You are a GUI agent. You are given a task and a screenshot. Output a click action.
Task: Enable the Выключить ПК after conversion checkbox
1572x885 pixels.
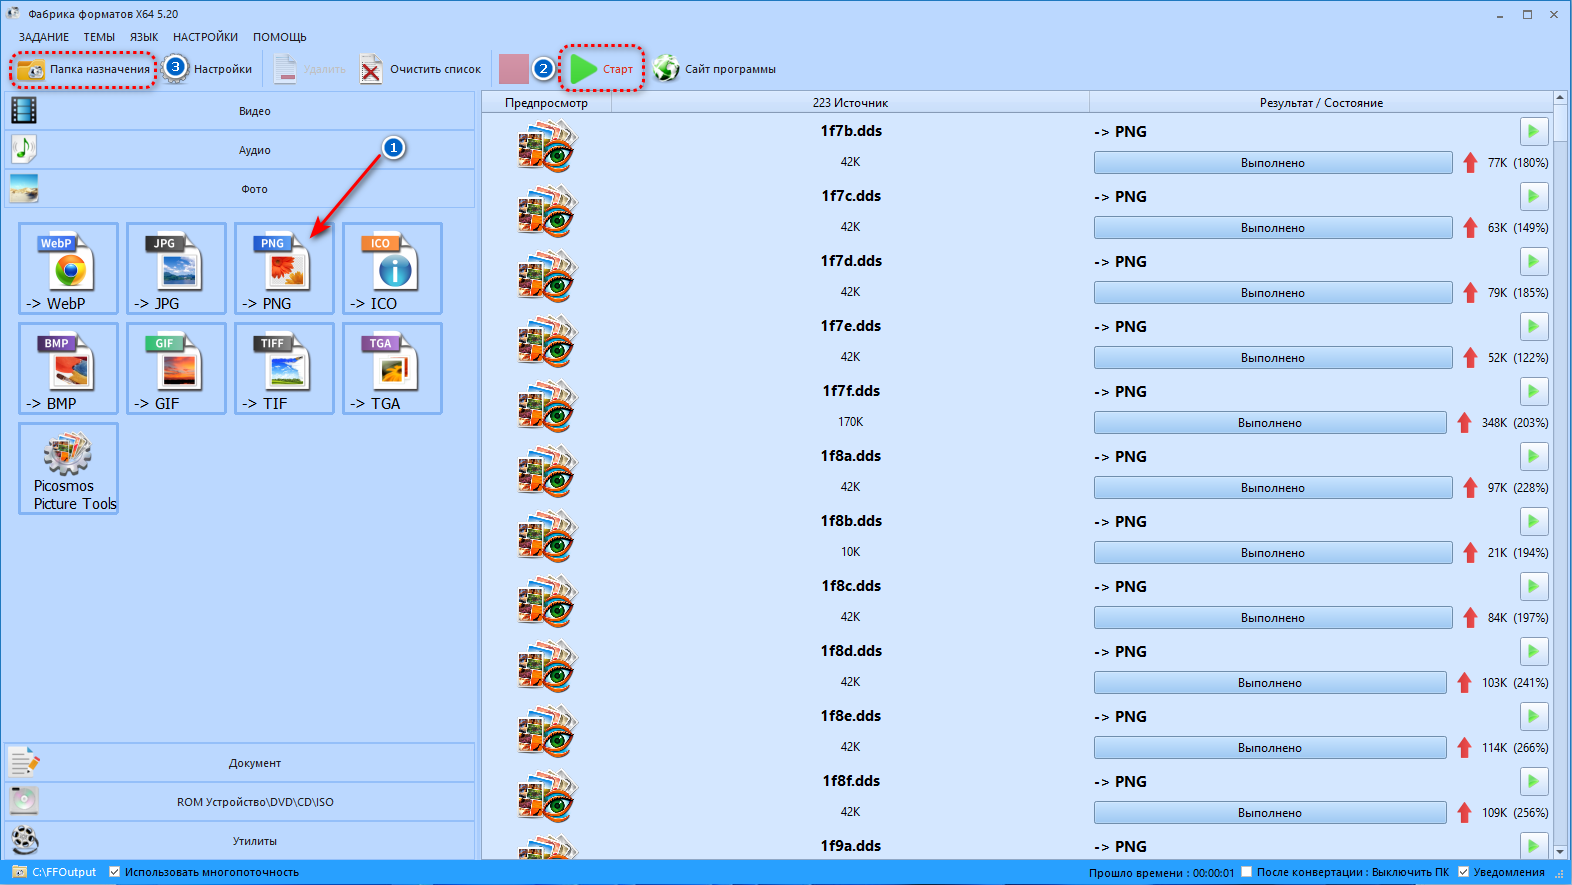coord(1247,872)
